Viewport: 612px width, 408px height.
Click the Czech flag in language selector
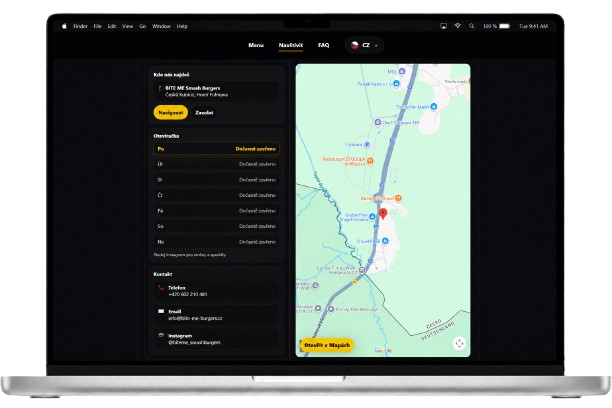354,45
